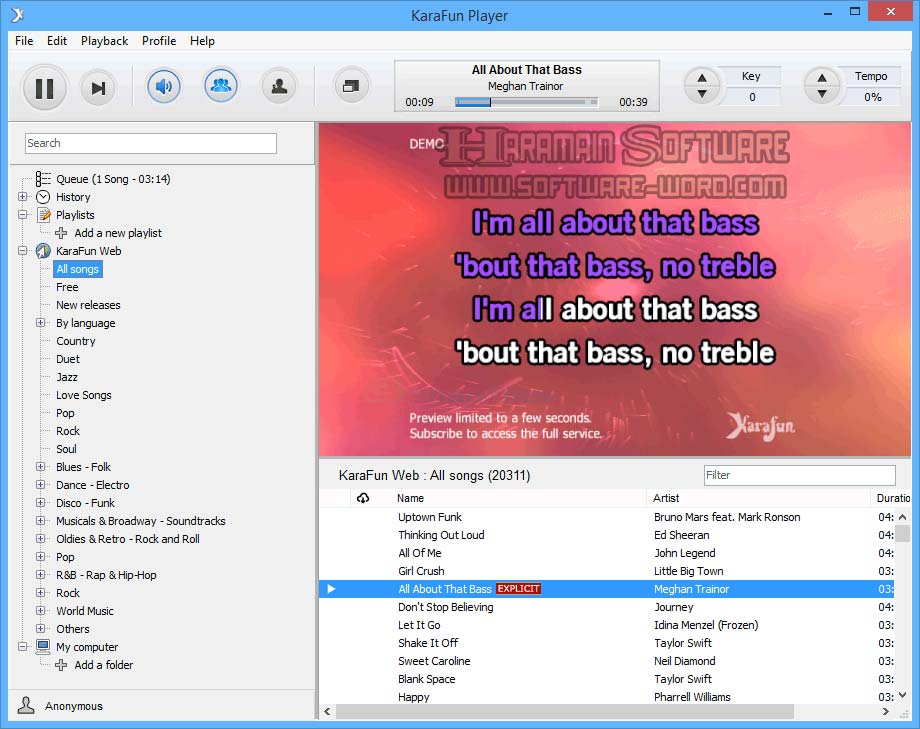
Task: Click the song progress bar
Action: (x=525, y=100)
